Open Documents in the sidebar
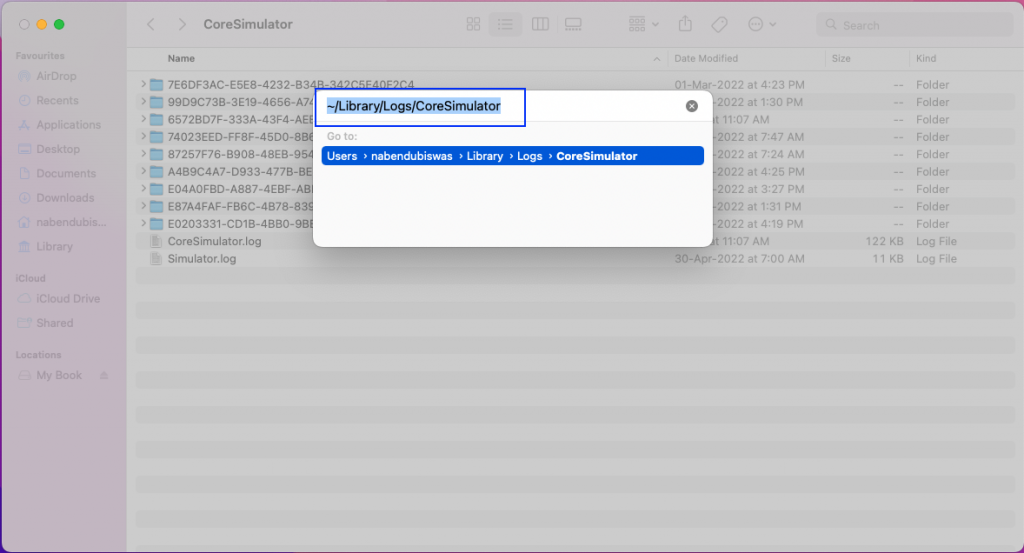This screenshot has height=553, width=1024. pyautogui.click(x=66, y=174)
